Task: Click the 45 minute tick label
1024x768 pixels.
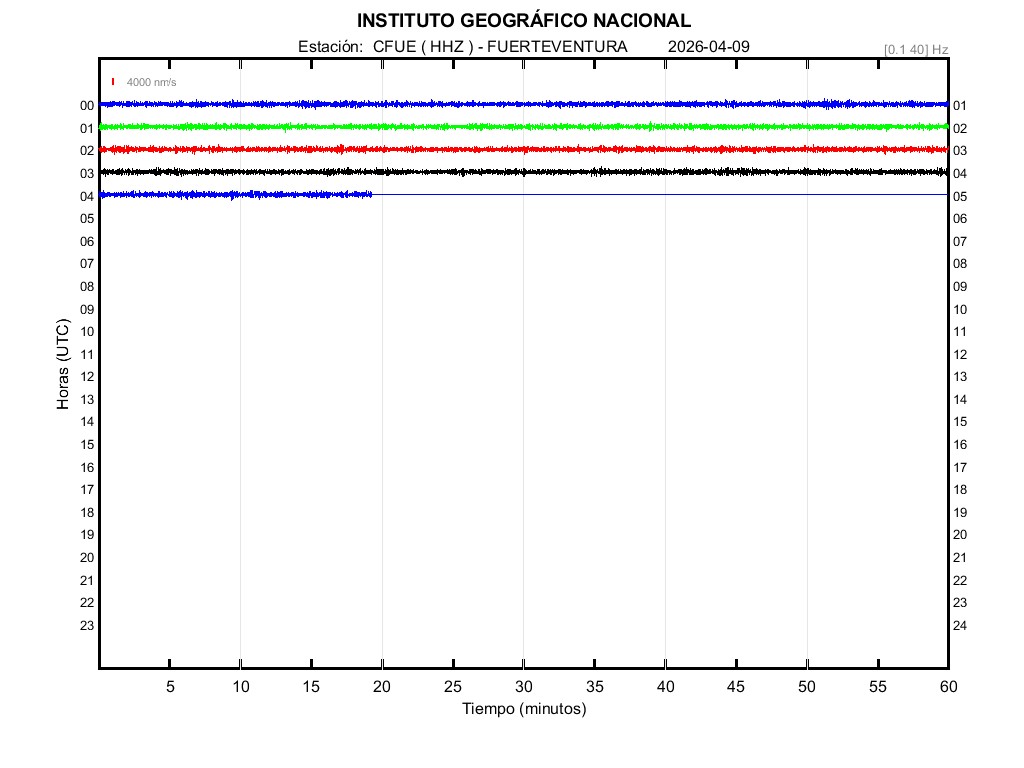Action: [736, 687]
